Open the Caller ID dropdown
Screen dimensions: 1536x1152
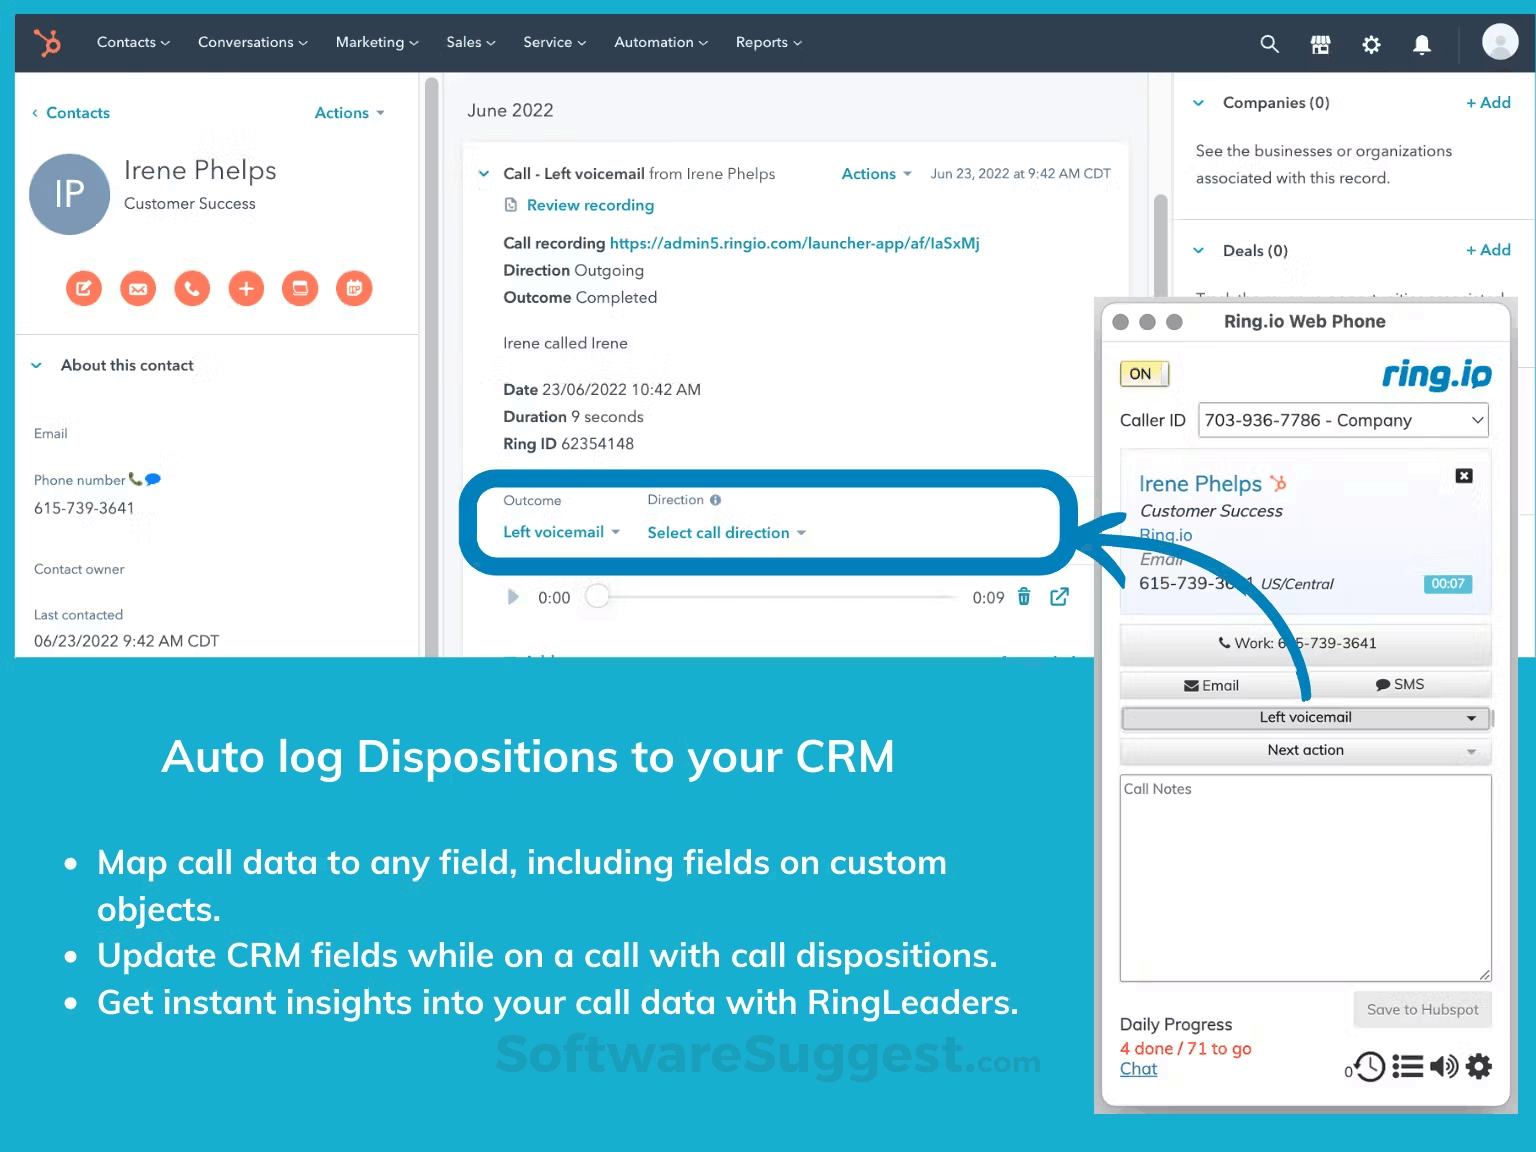tap(1343, 421)
